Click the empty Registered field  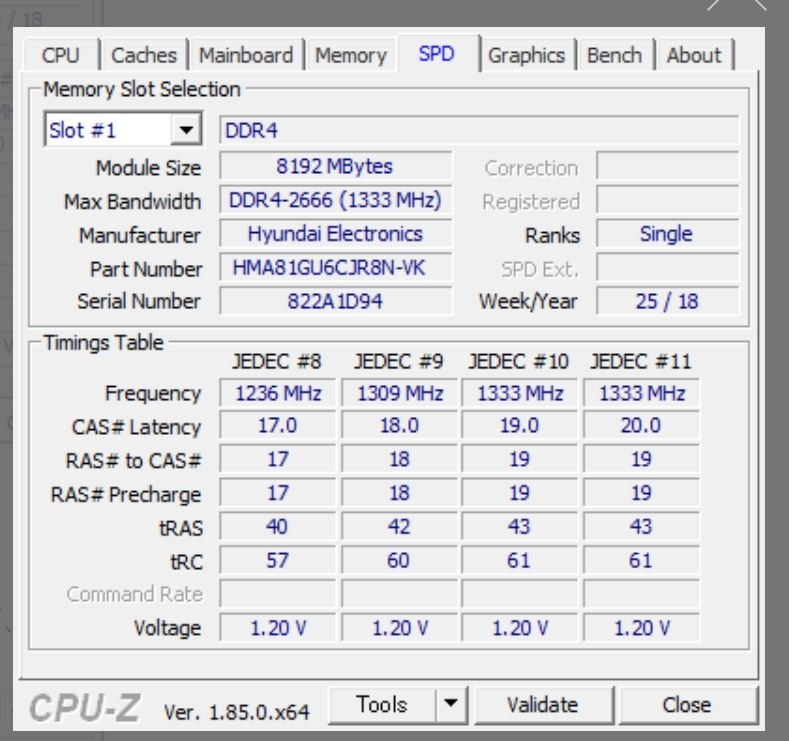[x=667, y=200]
